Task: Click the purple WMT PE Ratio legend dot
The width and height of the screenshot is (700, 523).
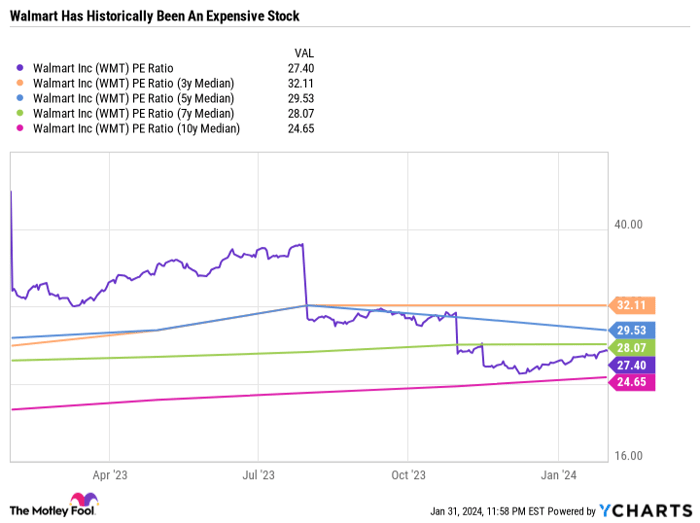Action: (x=22, y=69)
